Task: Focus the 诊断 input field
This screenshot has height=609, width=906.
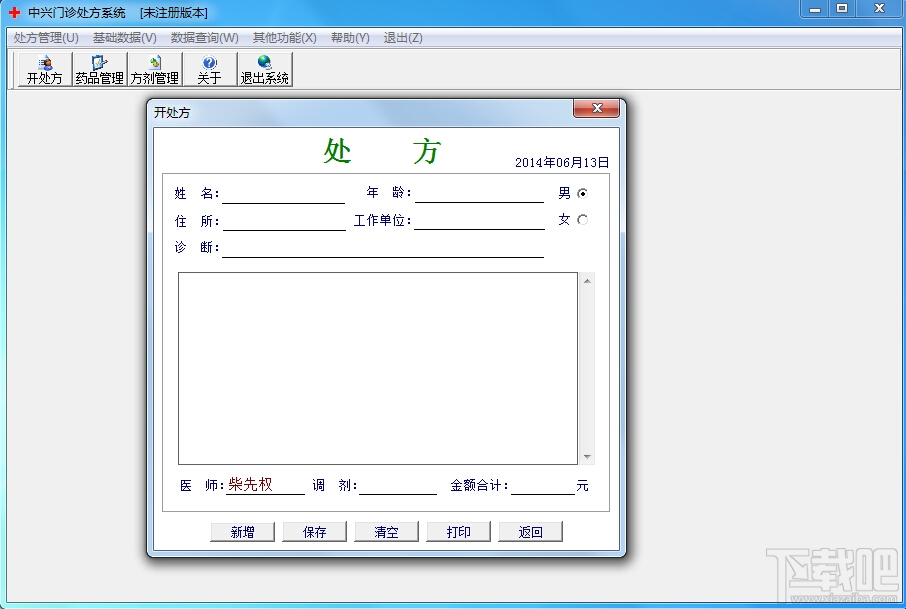Action: pos(383,248)
